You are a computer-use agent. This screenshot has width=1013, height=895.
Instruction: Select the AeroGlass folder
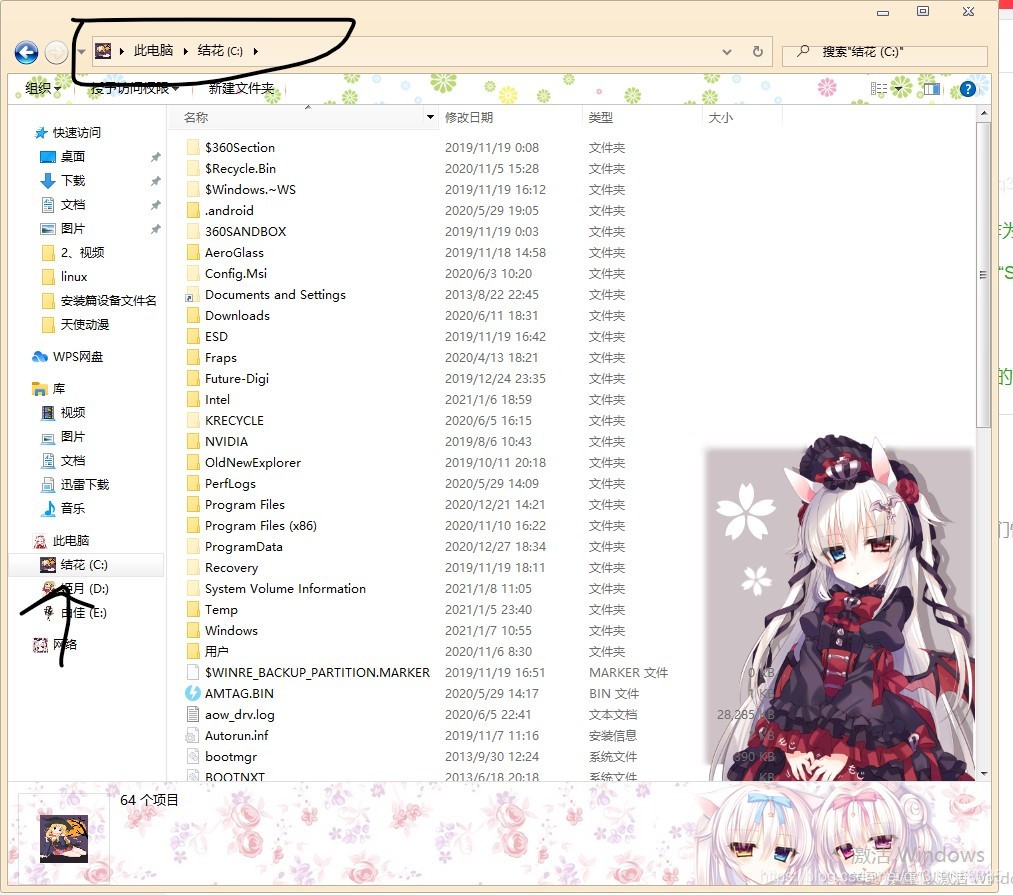(234, 253)
